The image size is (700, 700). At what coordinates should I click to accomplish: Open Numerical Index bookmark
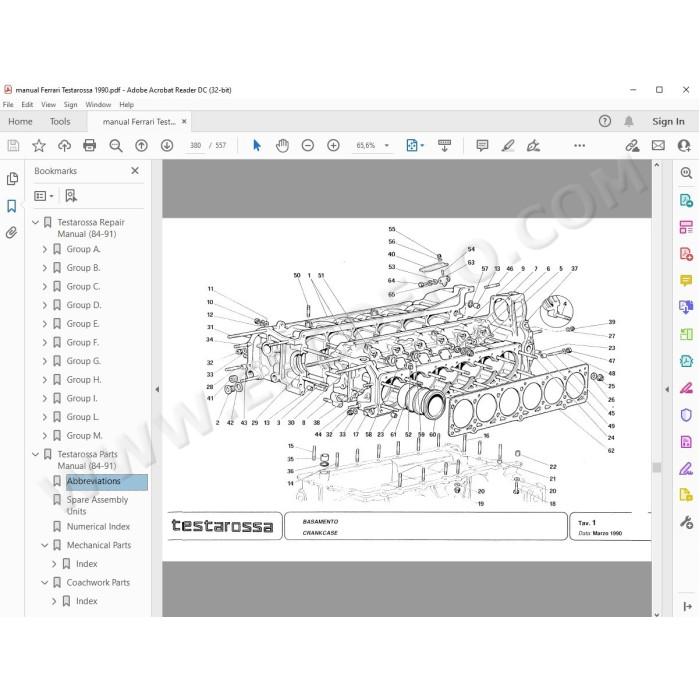(x=98, y=527)
